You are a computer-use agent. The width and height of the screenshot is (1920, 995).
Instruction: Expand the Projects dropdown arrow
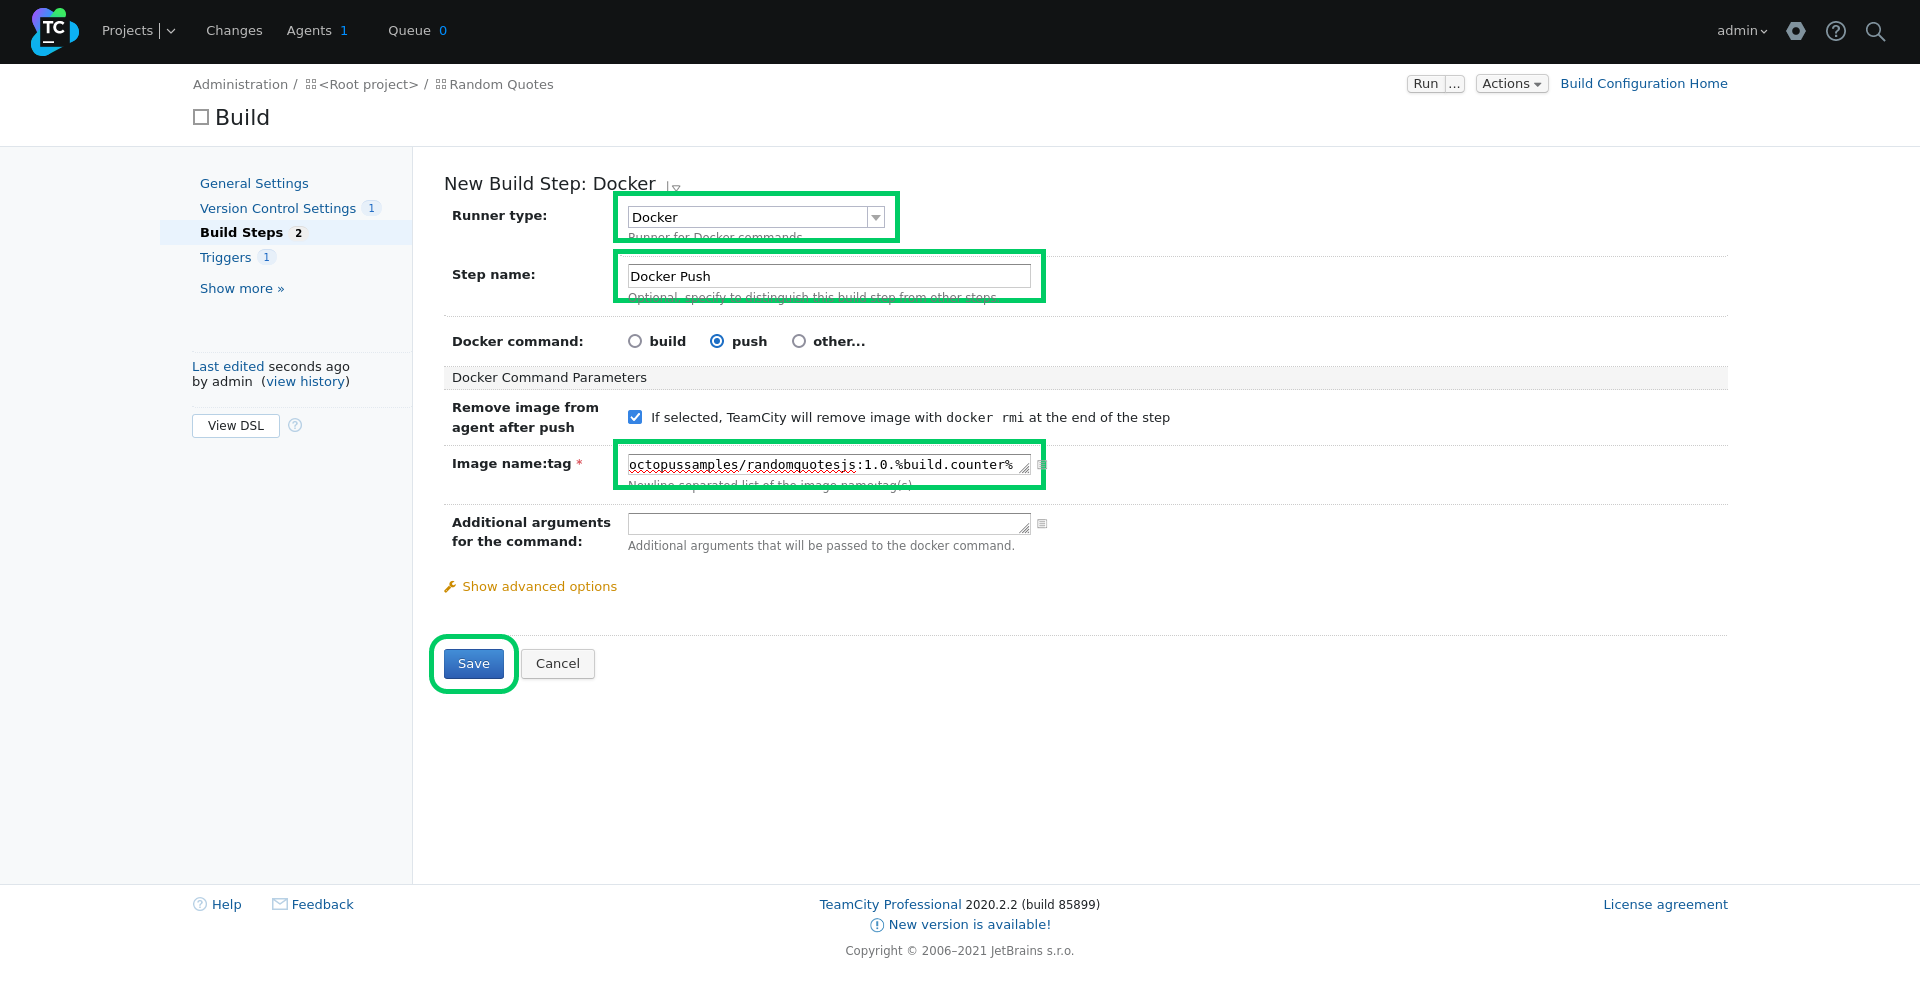(x=171, y=31)
